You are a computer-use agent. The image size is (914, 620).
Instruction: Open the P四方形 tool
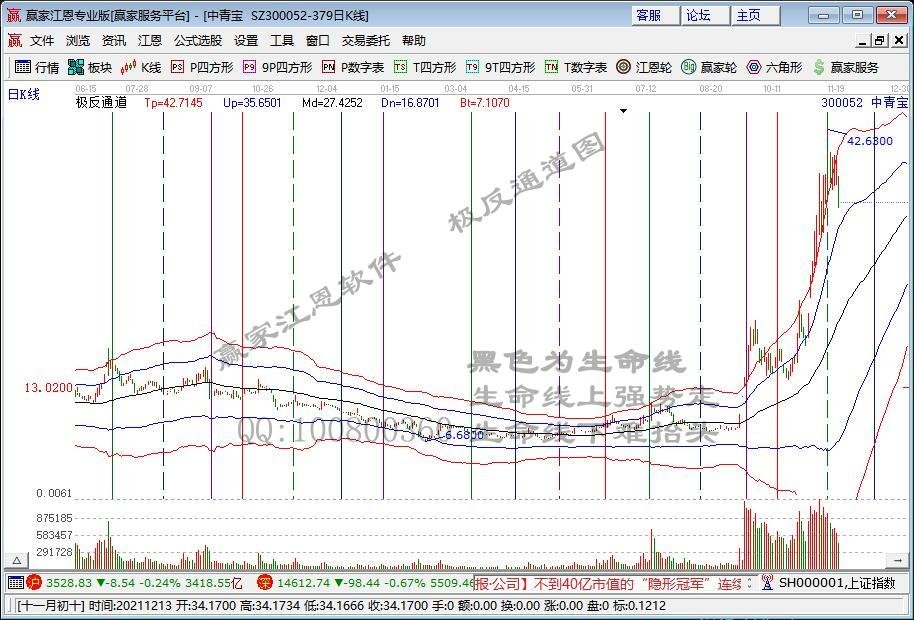click(202, 68)
